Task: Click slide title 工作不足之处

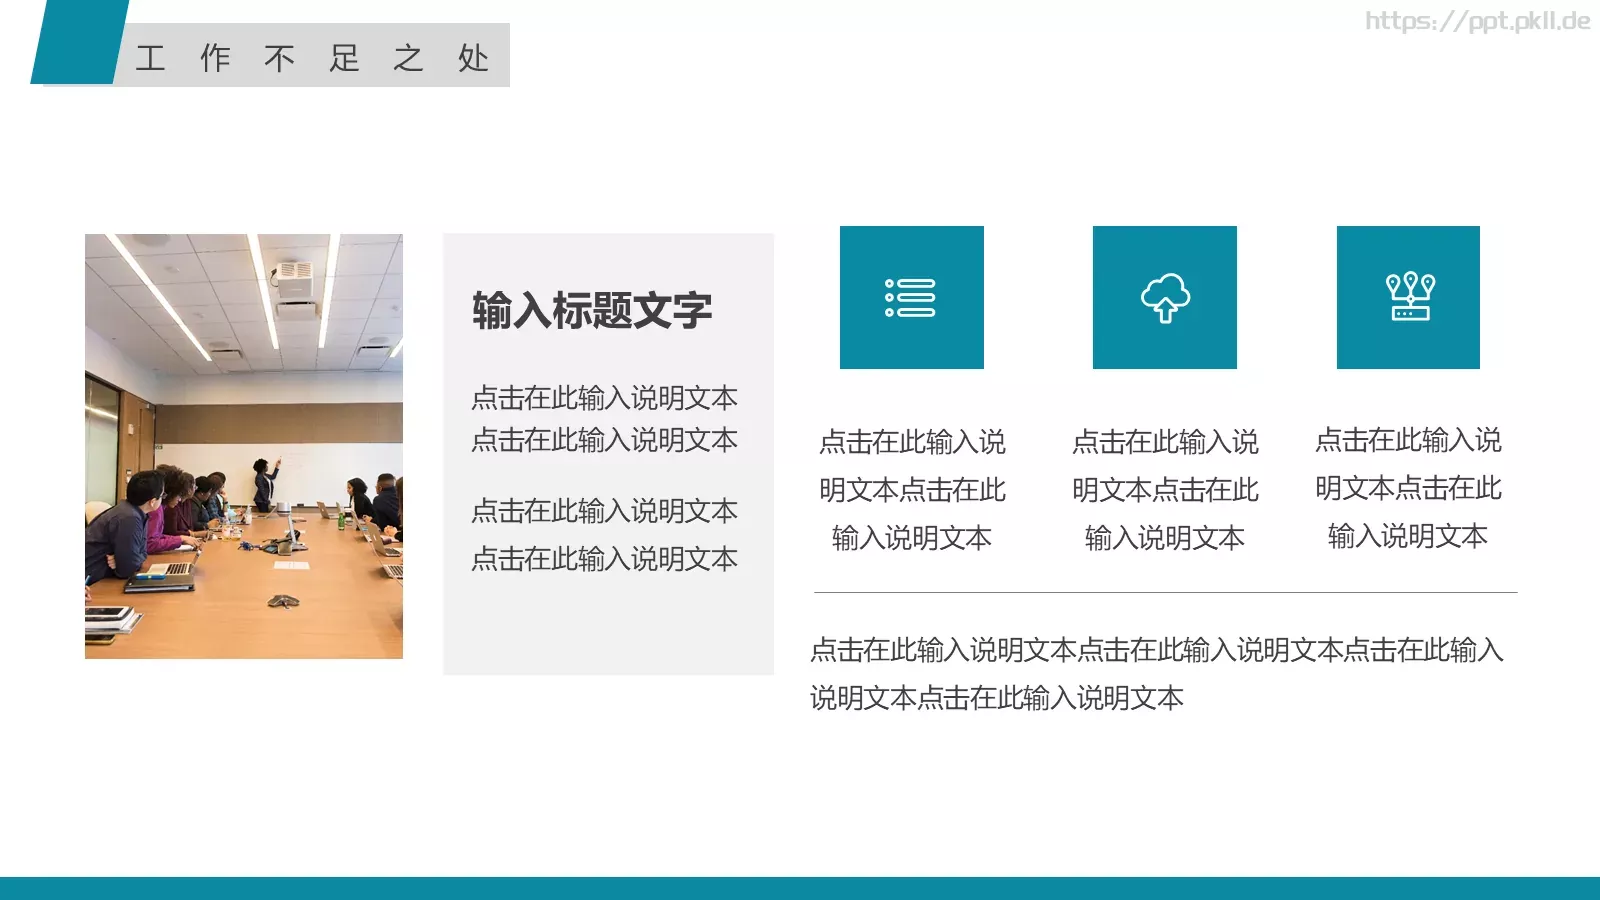Action: coord(312,58)
